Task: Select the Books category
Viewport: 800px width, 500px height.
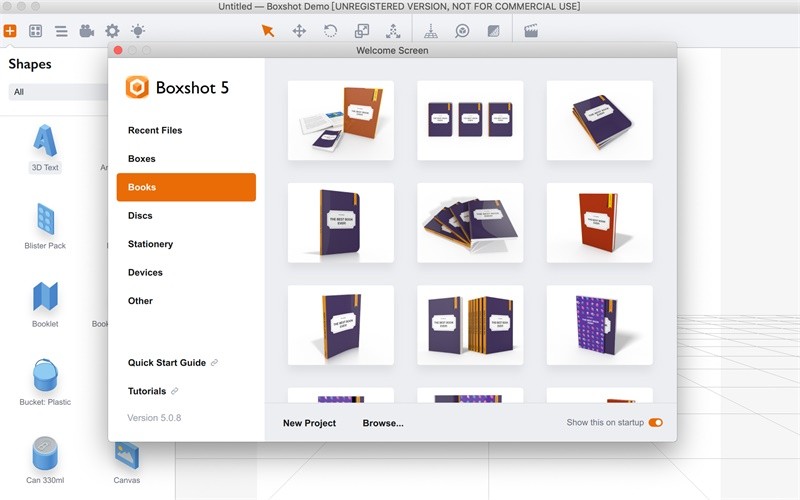Action: click(186, 187)
